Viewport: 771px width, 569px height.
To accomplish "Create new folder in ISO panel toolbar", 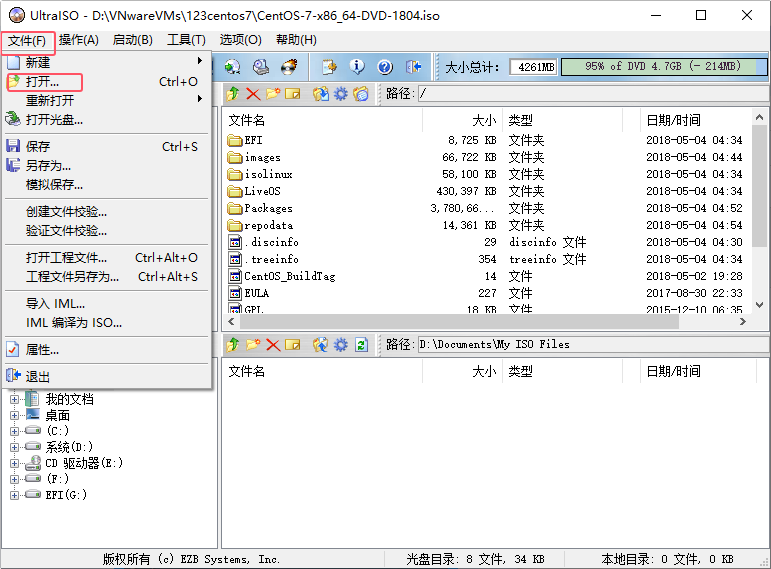I will click(273, 93).
